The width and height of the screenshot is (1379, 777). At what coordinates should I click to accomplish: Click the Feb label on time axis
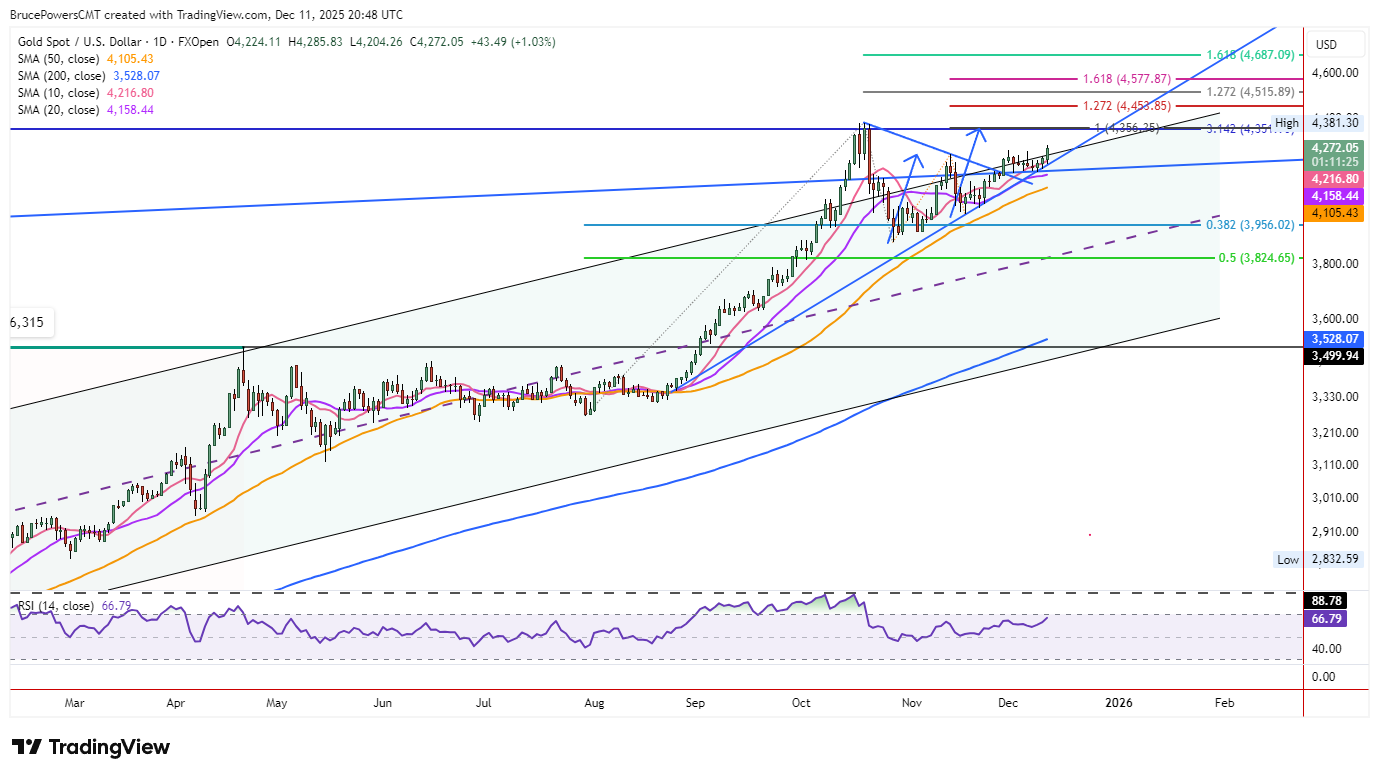pyautogui.click(x=1224, y=703)
